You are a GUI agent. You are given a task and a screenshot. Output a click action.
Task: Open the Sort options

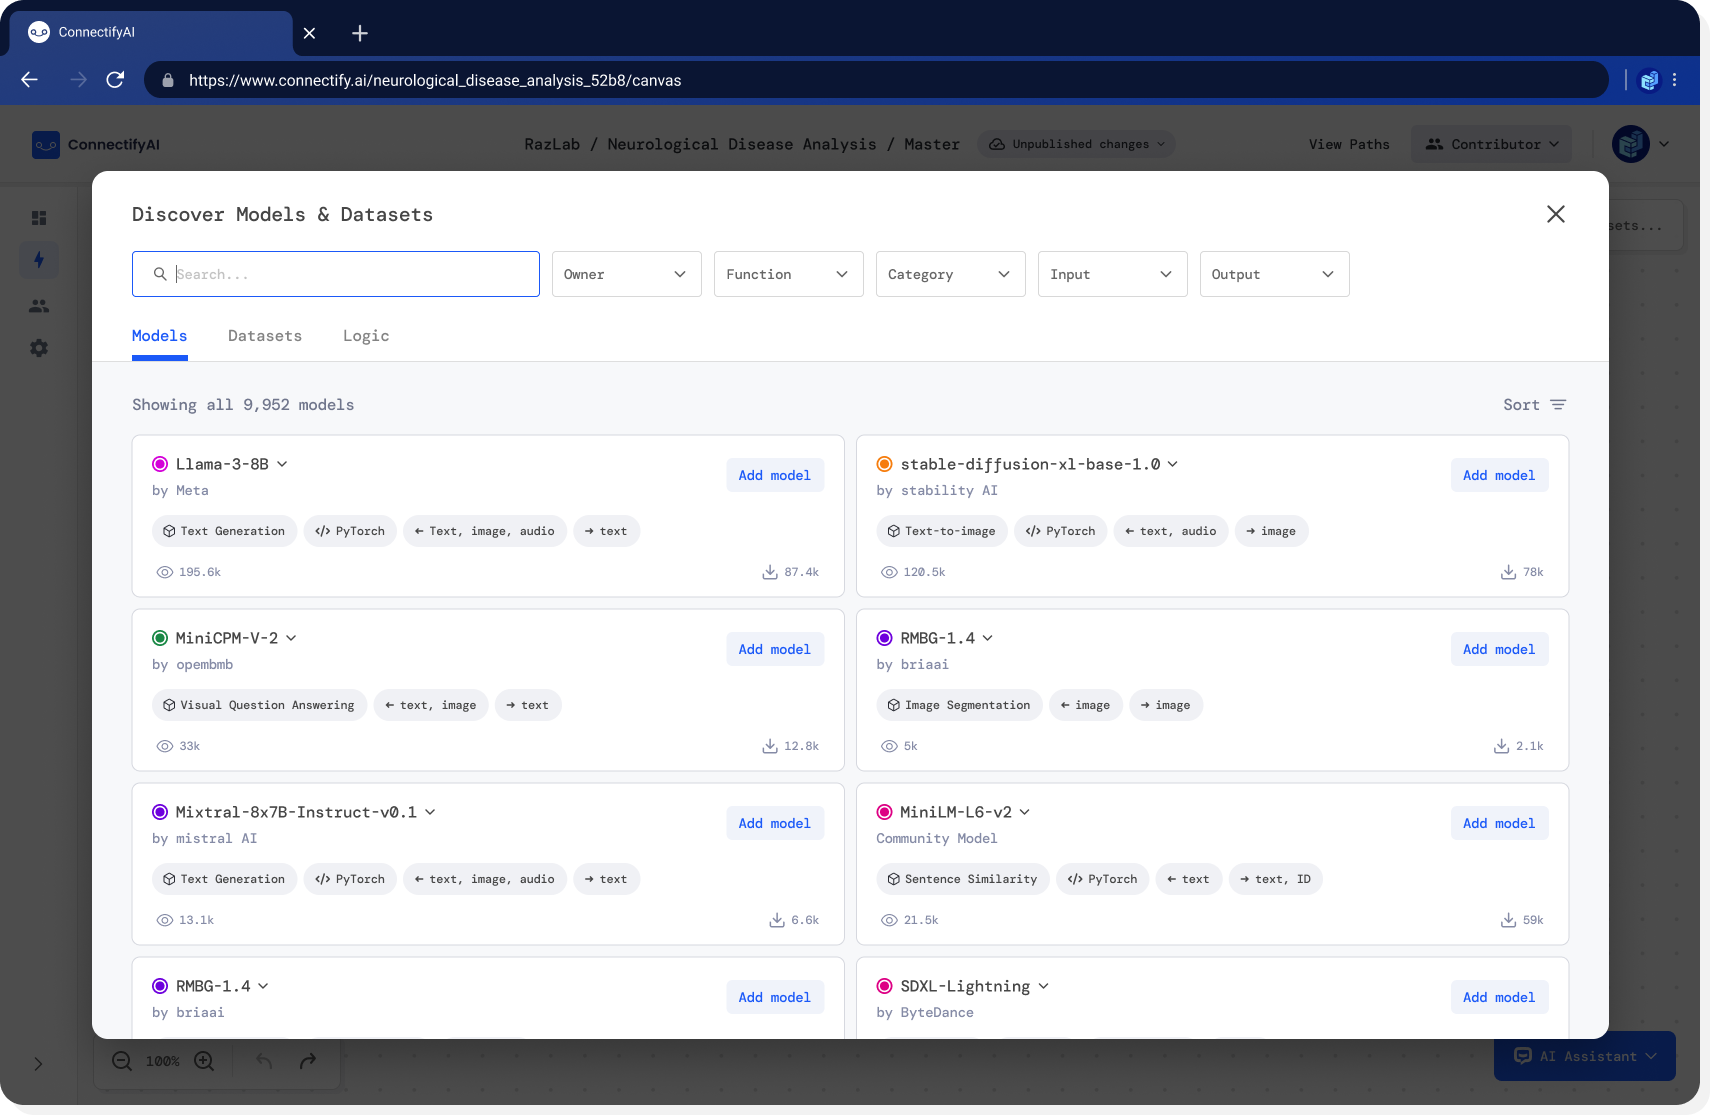(x=1534, y=405)
